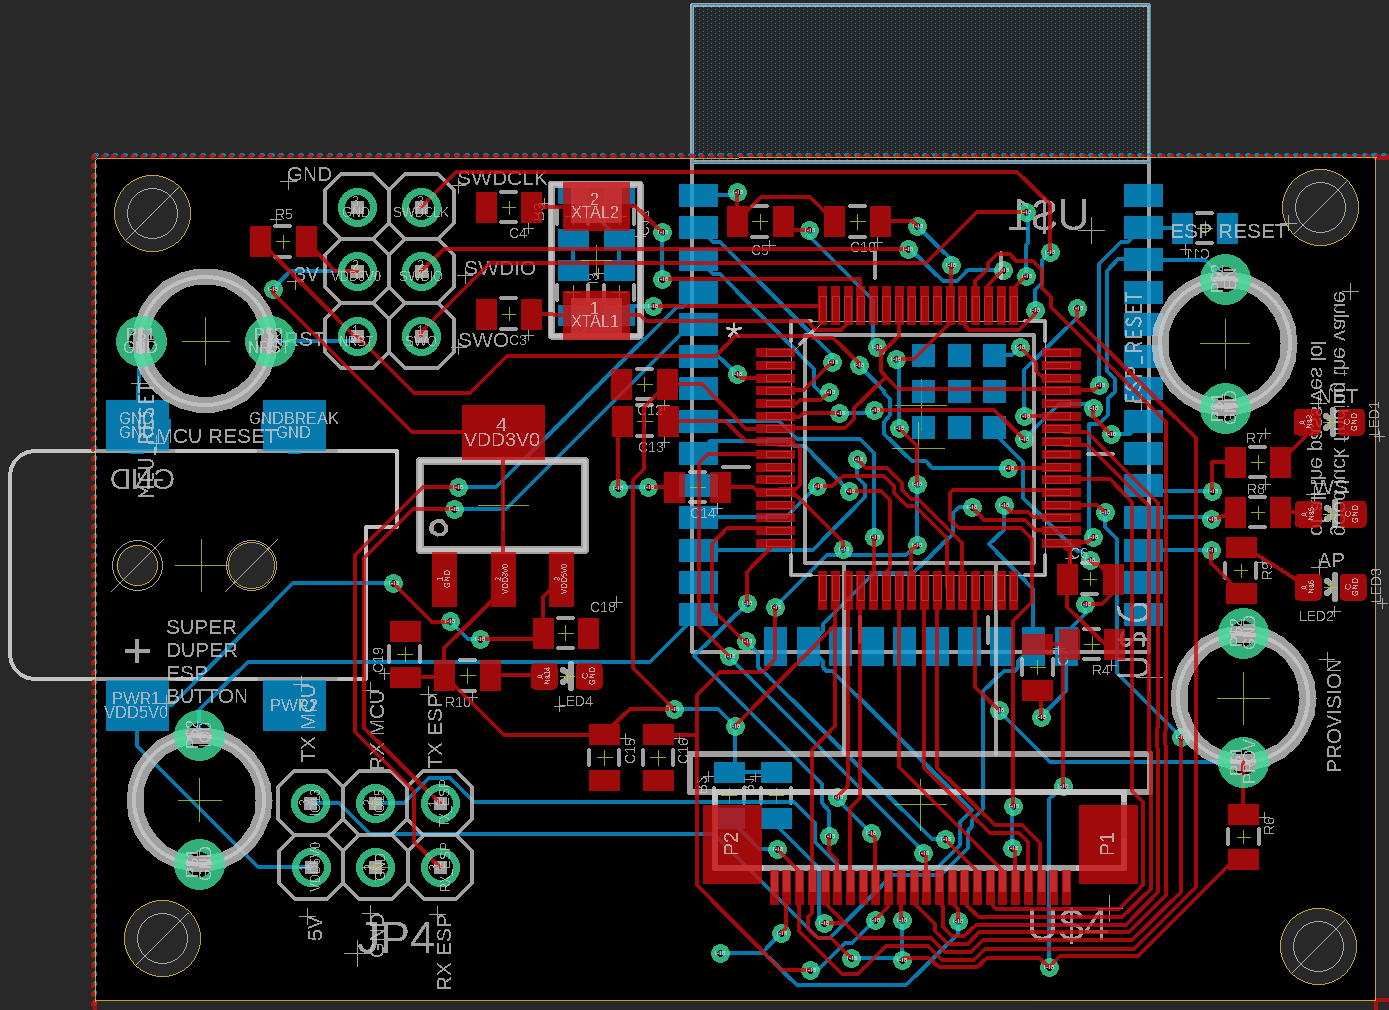Click the C19 reference label
Image resolution: width=1389 pixels, height=1010 pixels.
[x=378, y=660]
